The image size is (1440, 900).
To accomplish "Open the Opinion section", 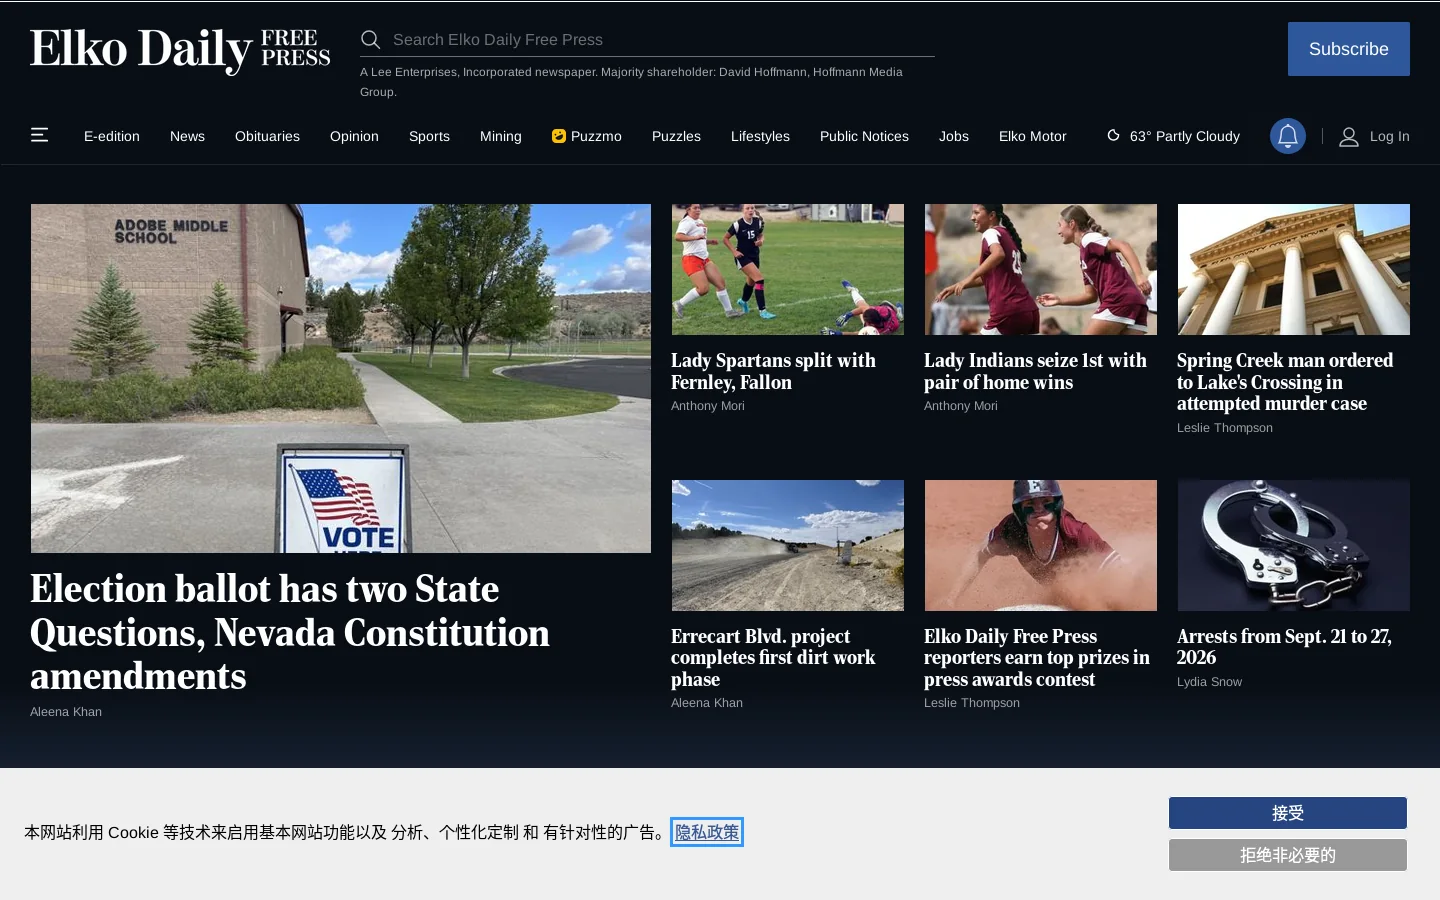I will (x=354, y=136).
